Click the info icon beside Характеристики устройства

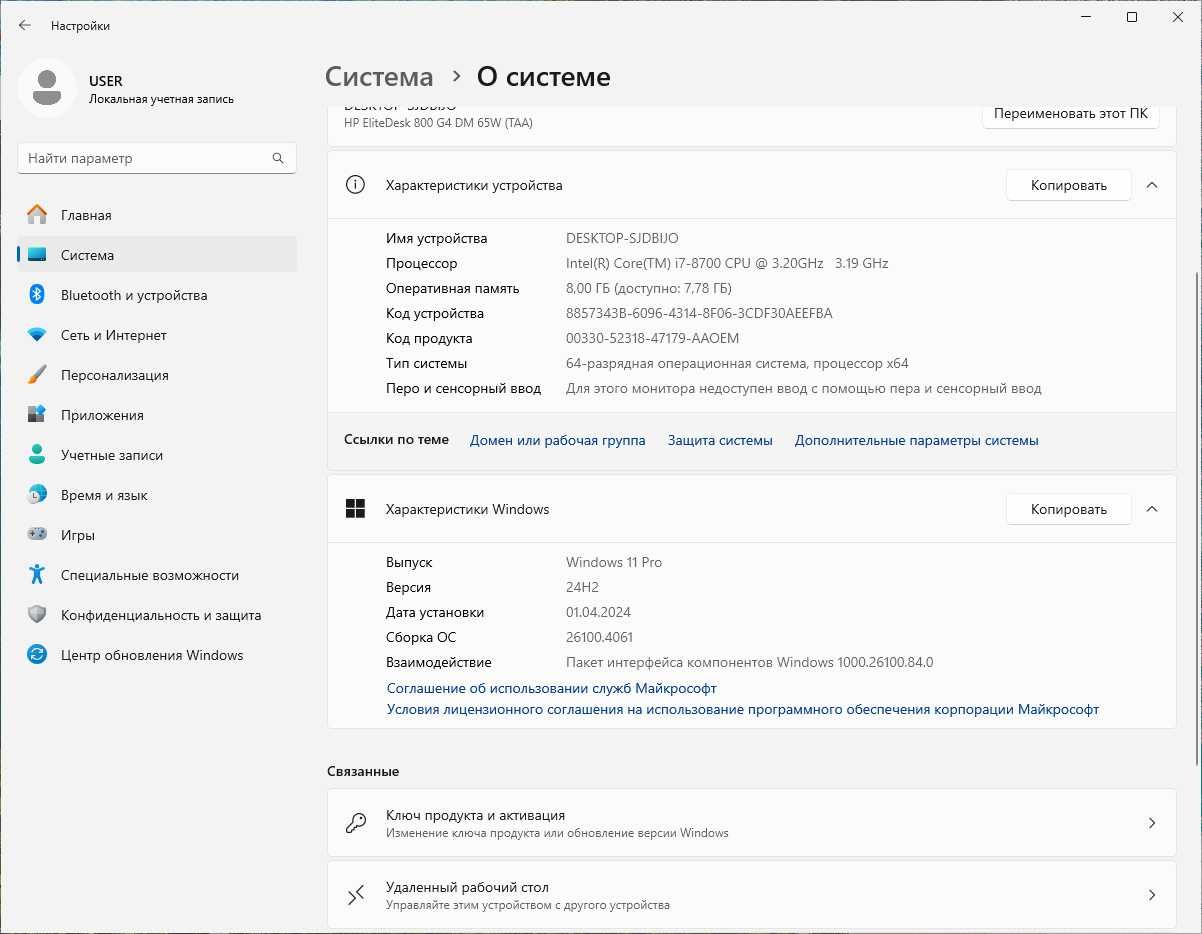click(x=355, y=185)
